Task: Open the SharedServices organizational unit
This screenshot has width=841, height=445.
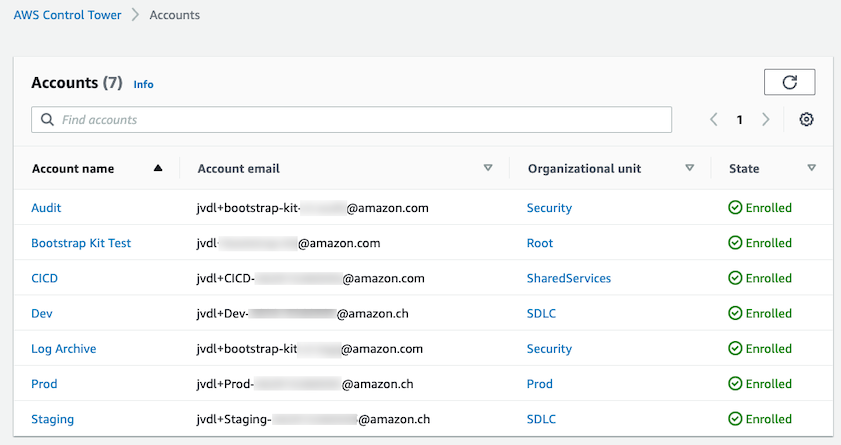Action: pos(569,278)
